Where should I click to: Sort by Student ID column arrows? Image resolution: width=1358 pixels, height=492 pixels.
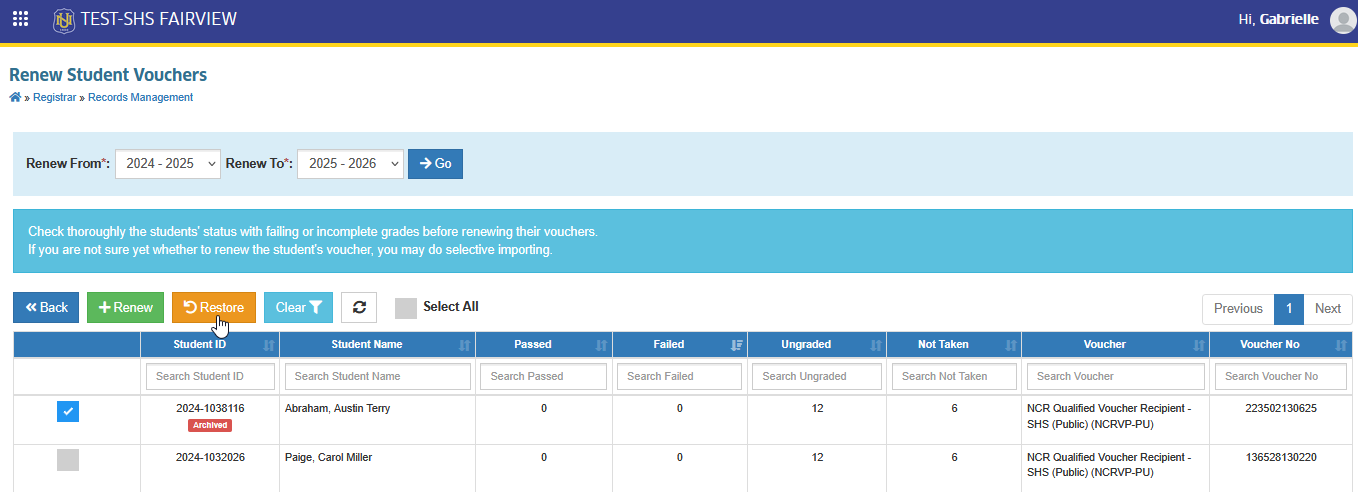click(268, 345)
